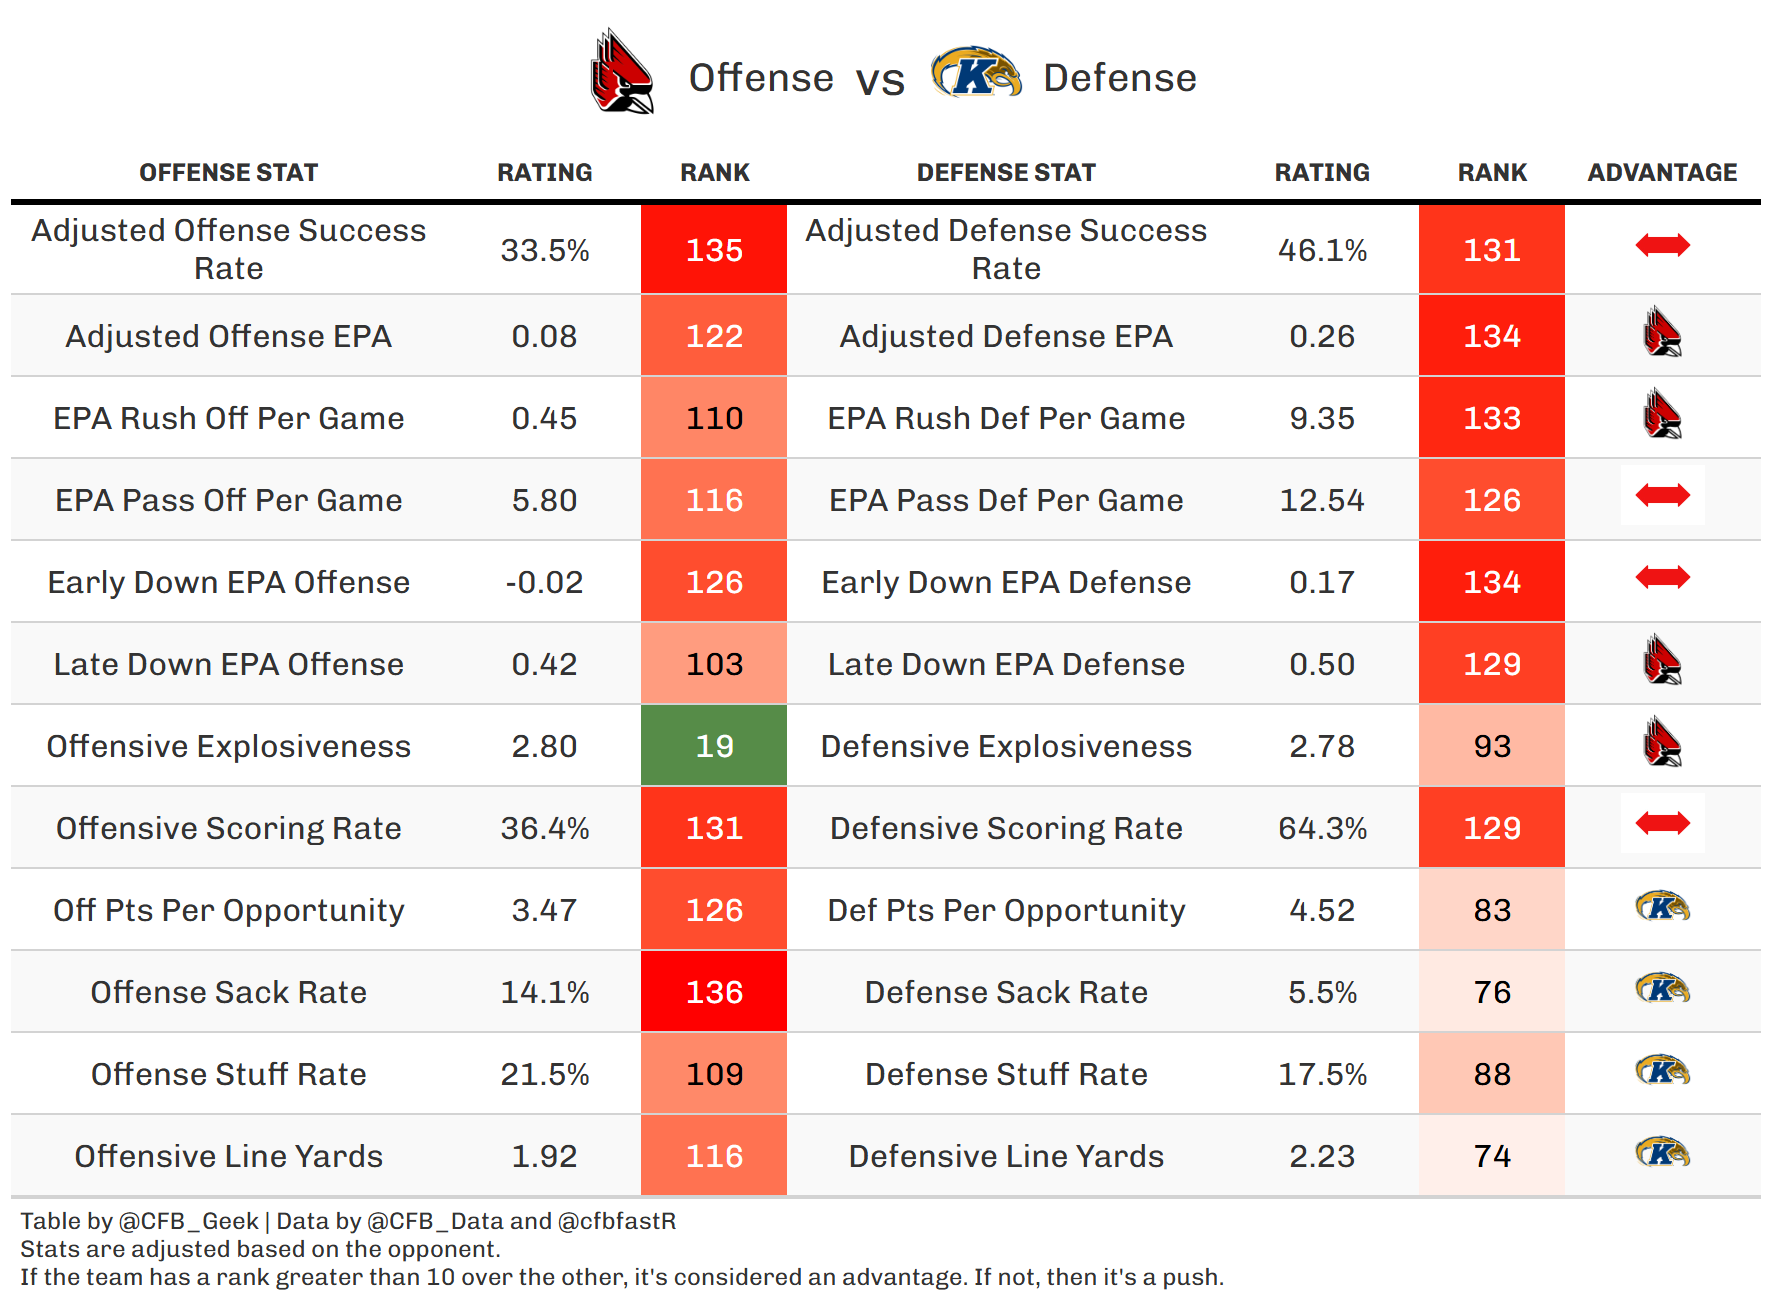
Task: Click the Kent State icon in Sack Rate row
Action: pos(1662,989)
